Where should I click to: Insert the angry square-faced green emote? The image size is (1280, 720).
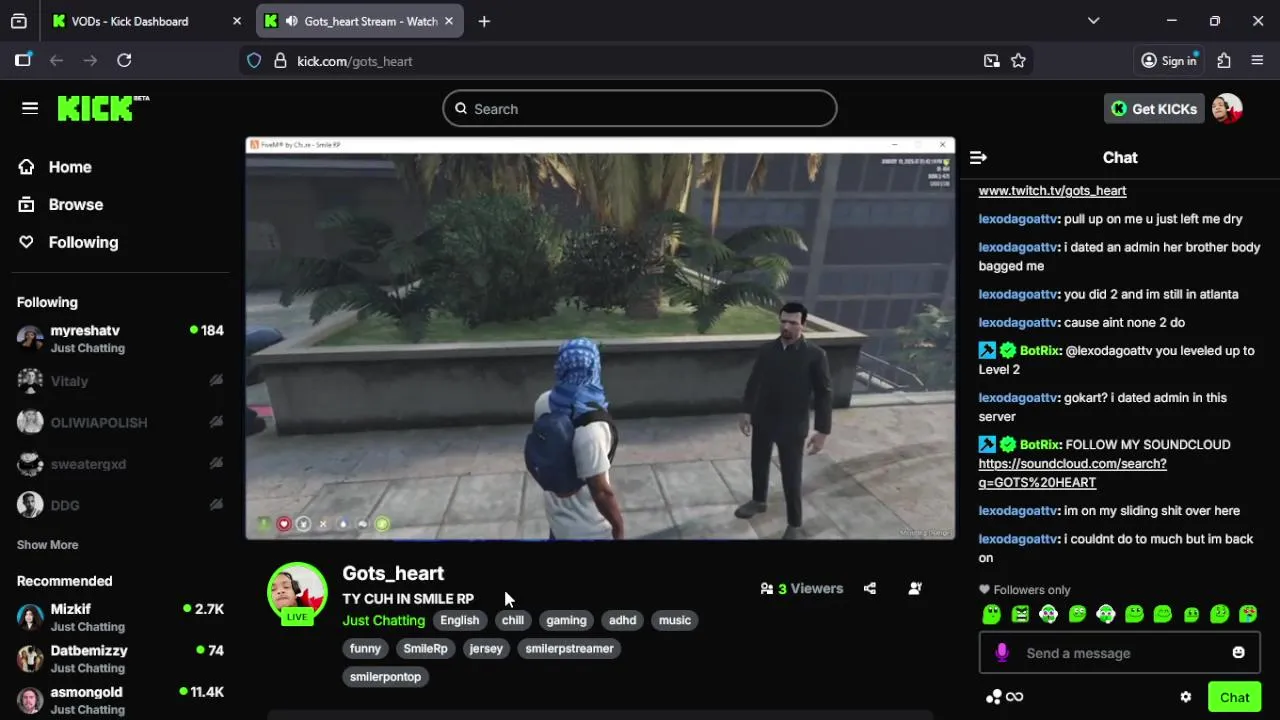(1020, 614)
